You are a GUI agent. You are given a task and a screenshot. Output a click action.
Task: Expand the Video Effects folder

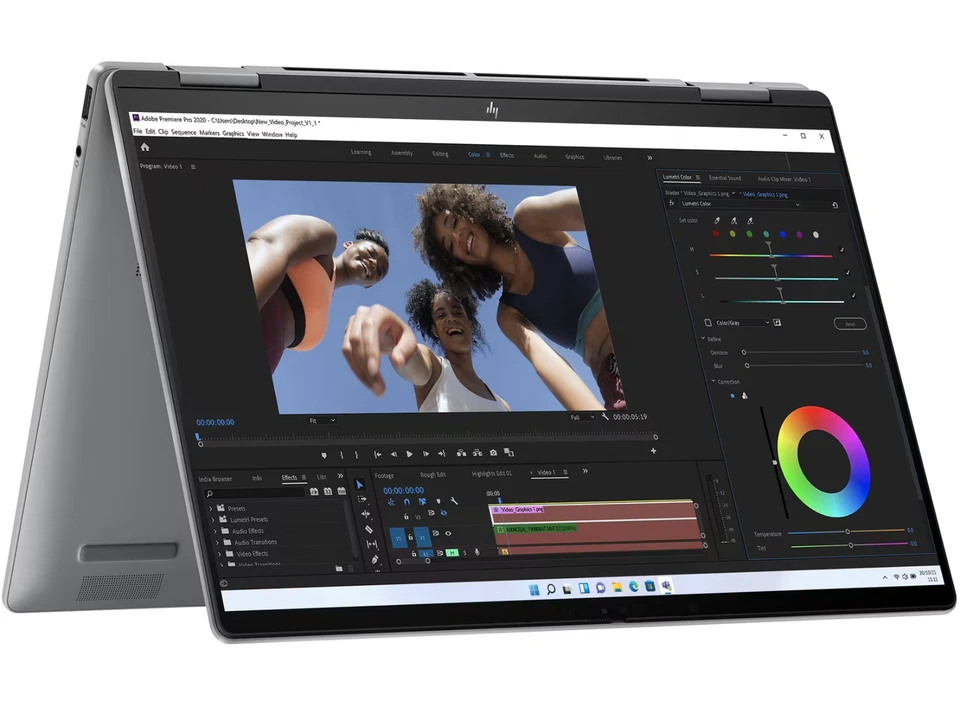point(220,553)
